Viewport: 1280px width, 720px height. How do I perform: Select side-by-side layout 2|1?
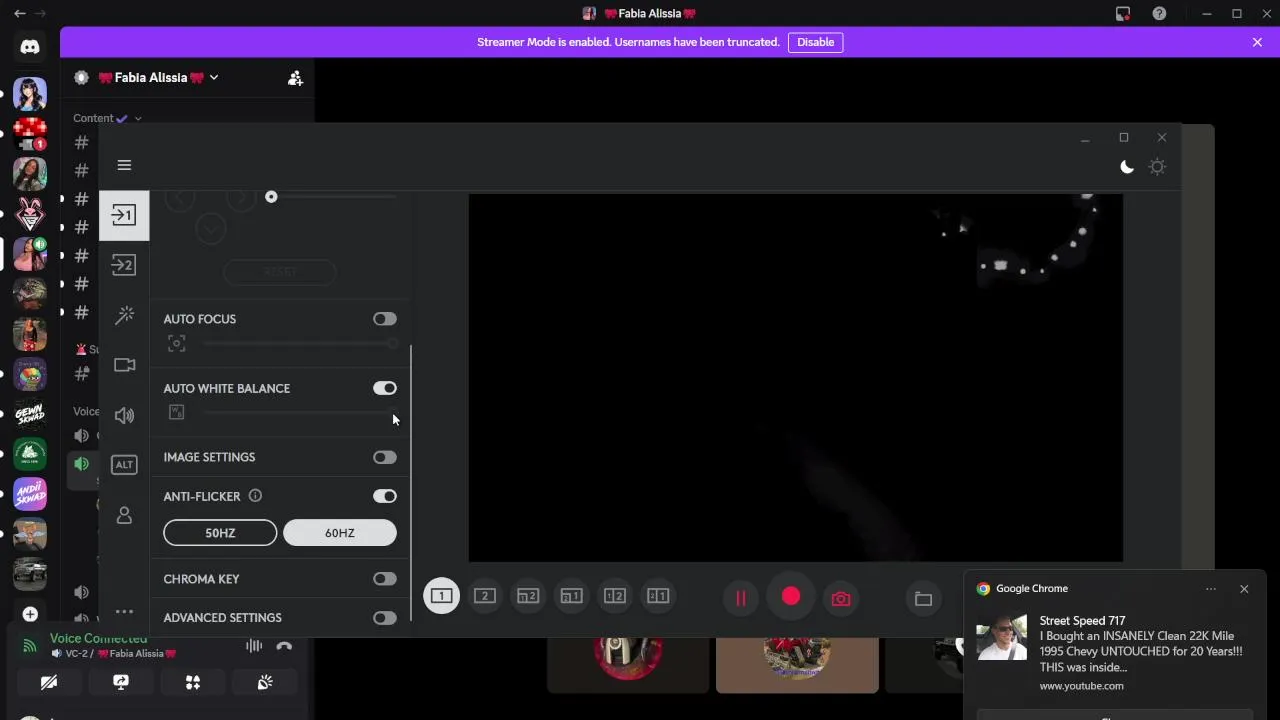coord(658,597)
